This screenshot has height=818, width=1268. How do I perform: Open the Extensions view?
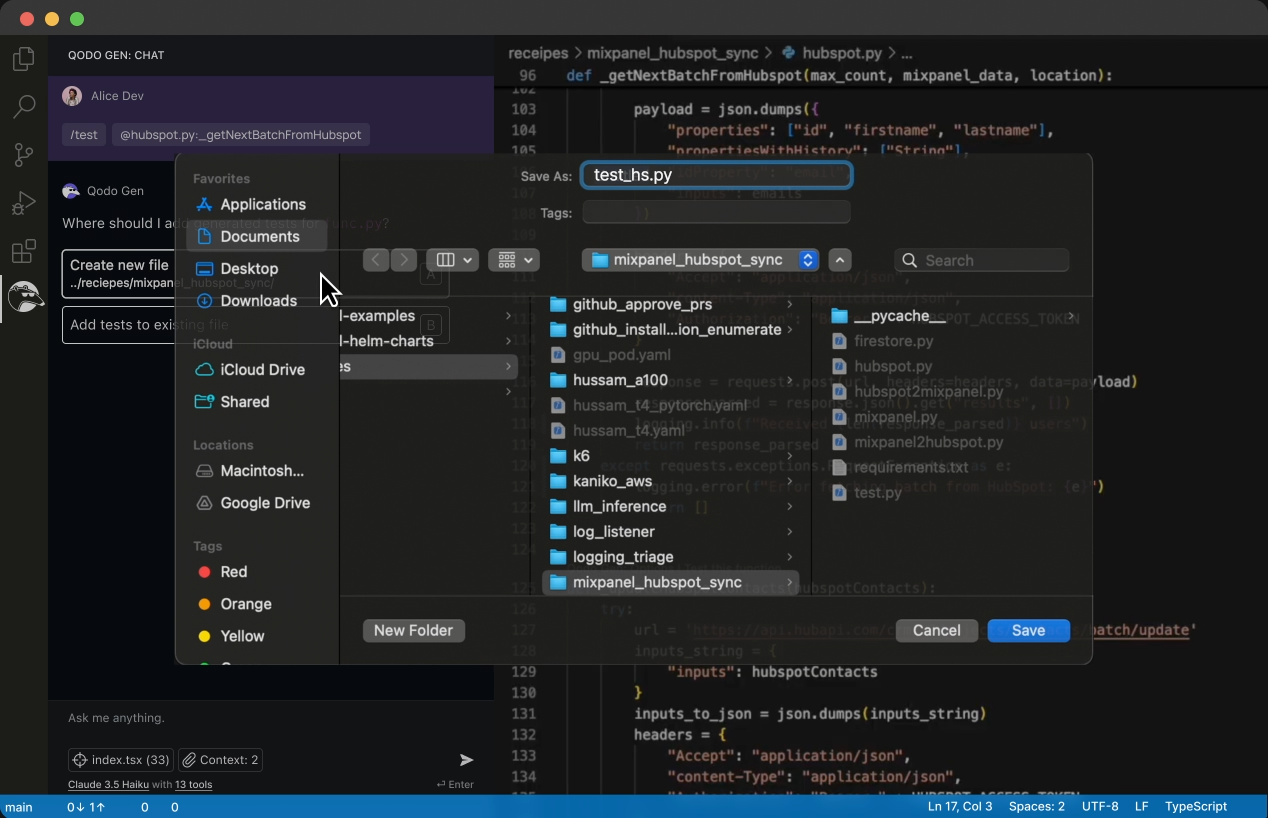(x=23, y=251)
